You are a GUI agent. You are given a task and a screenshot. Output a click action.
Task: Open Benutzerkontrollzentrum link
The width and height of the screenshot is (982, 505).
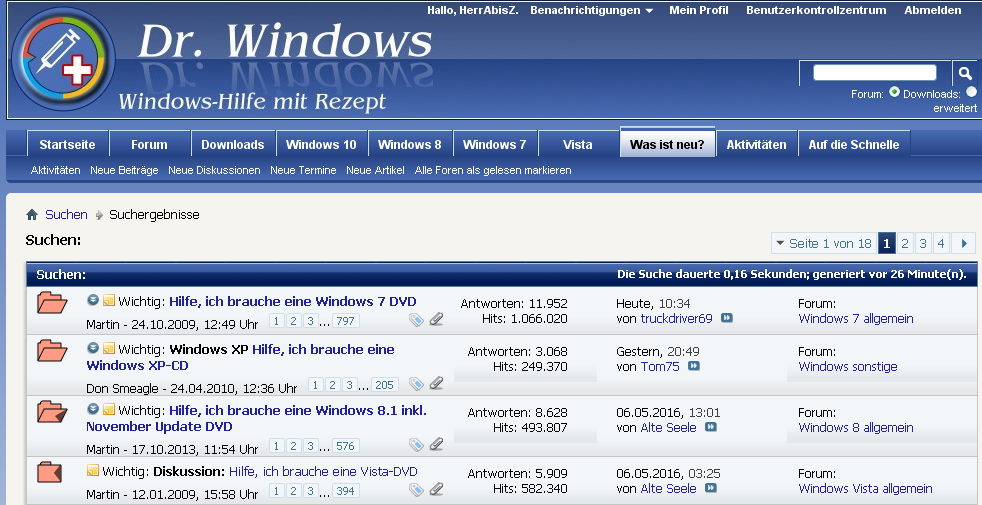816,10
